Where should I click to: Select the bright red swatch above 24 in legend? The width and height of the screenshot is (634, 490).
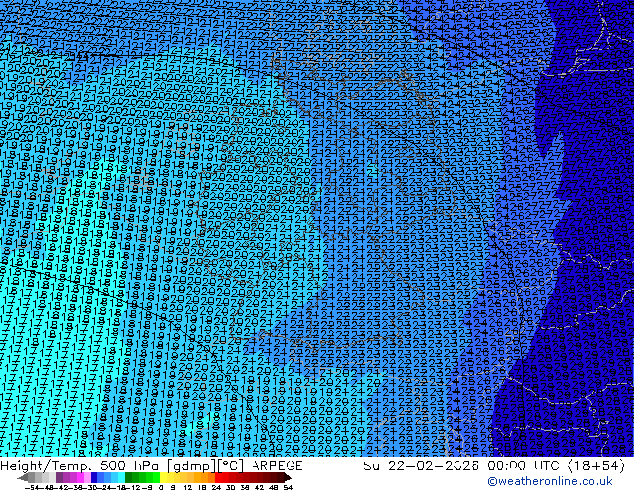pos(218,477)
